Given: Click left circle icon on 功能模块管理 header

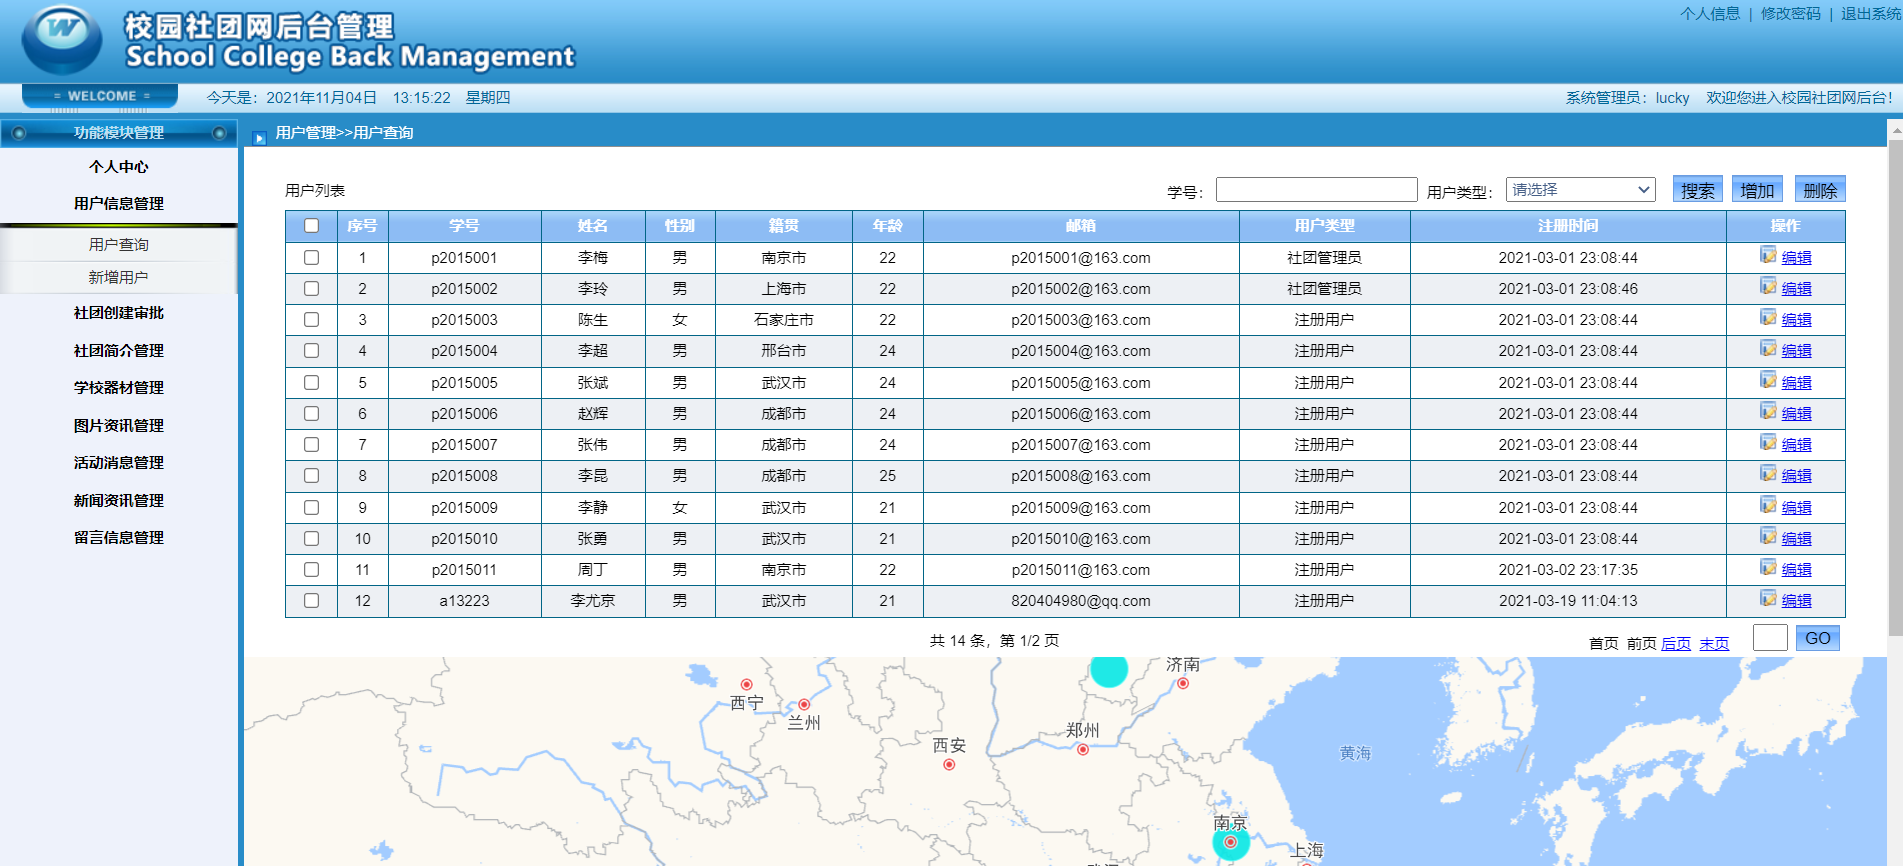Looking at the screenshot, I should [x=19, y=133].
